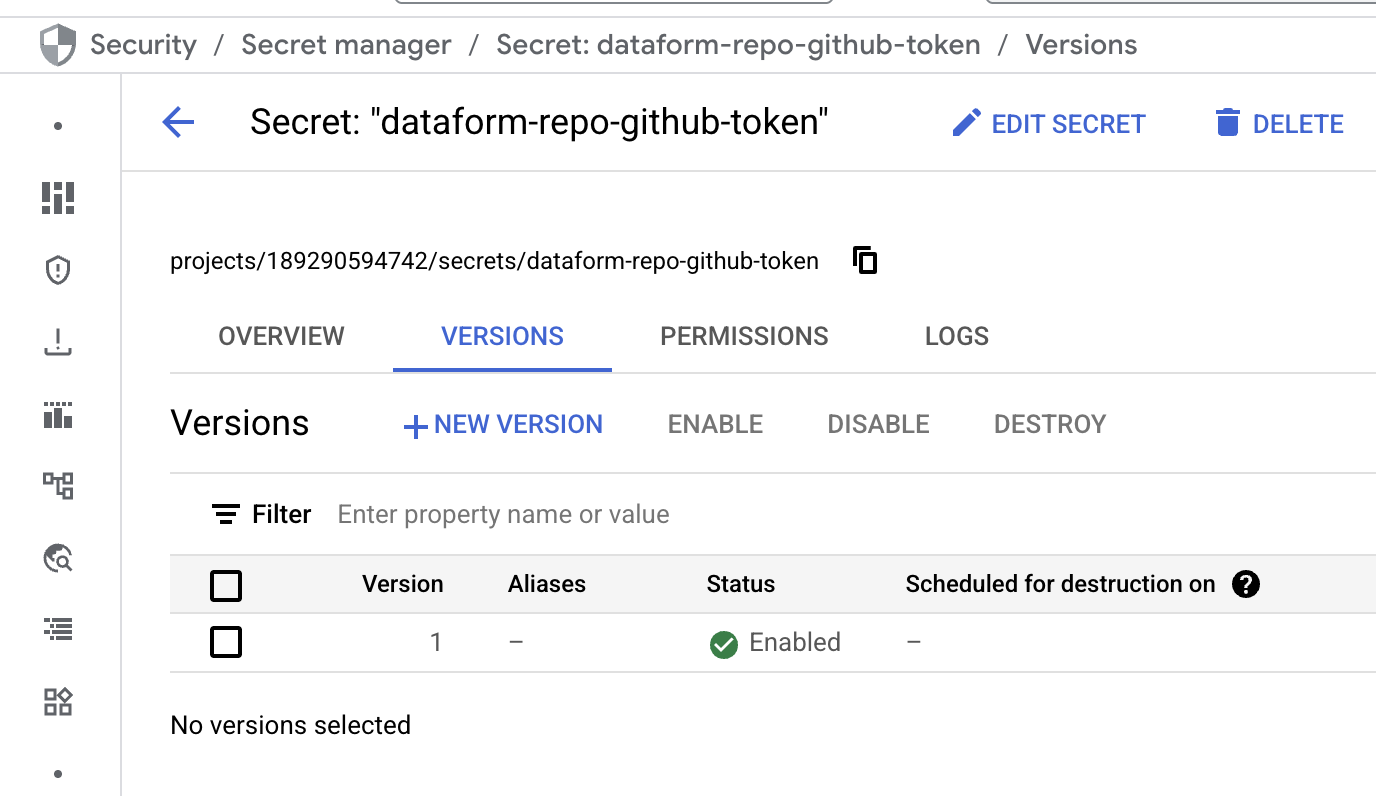Open help for Scheduled for destruction
This screenshot has width=1376, height=796.
[x=1245, y=584]
